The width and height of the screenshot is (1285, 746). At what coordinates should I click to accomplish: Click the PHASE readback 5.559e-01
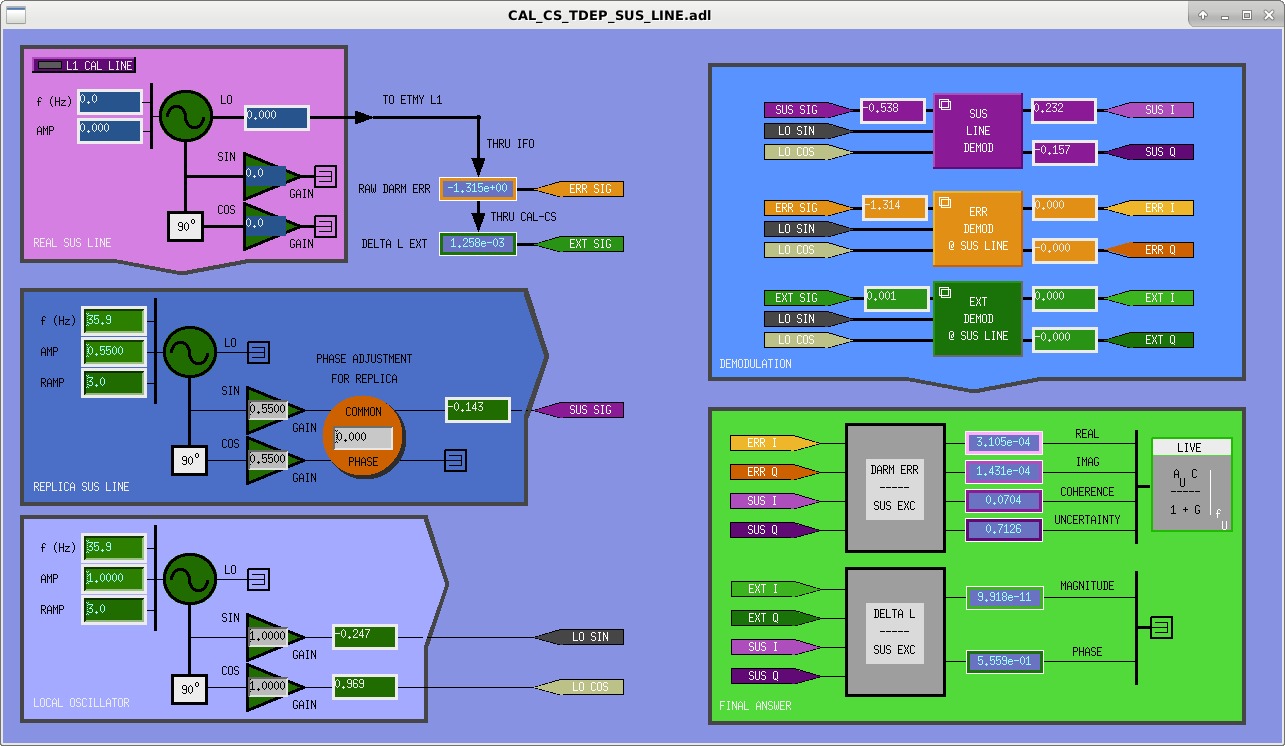[1006, 662]
